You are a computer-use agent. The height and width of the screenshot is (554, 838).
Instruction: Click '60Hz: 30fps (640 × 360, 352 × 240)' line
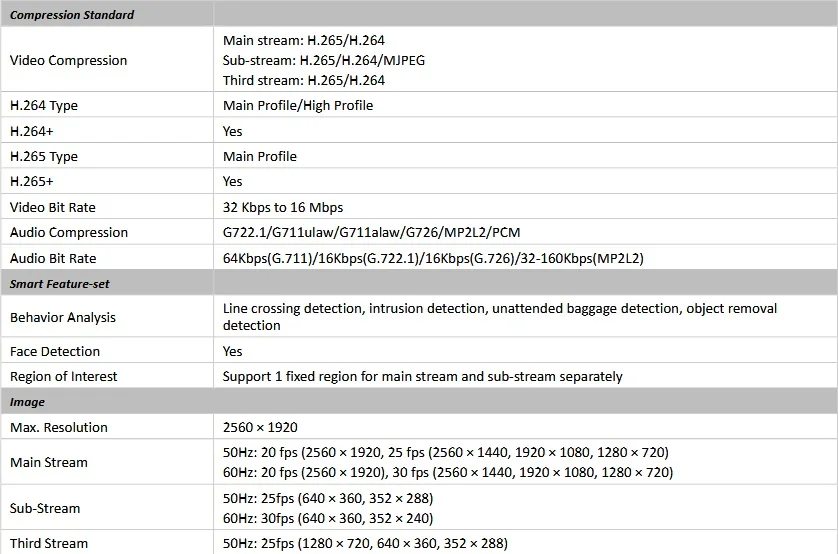coord(328,519)
